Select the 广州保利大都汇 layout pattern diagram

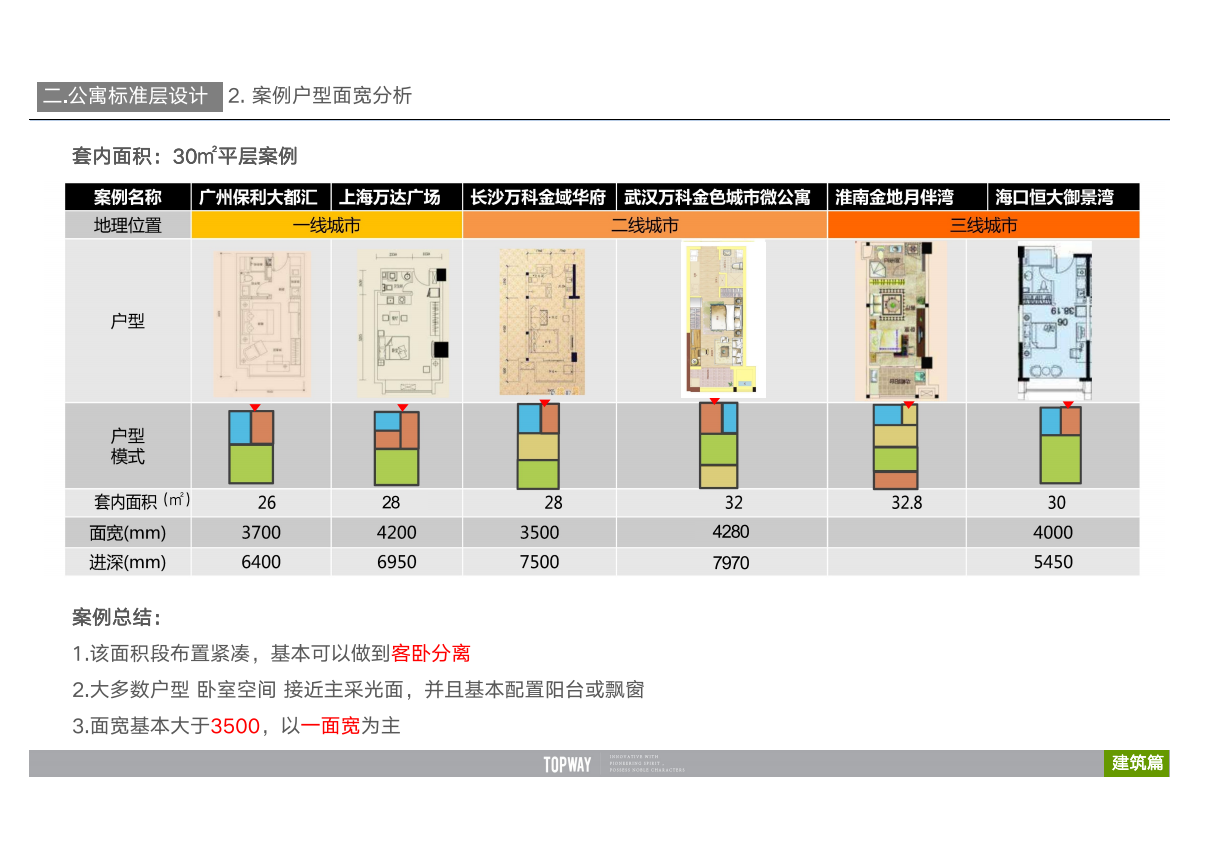(251, 447)
